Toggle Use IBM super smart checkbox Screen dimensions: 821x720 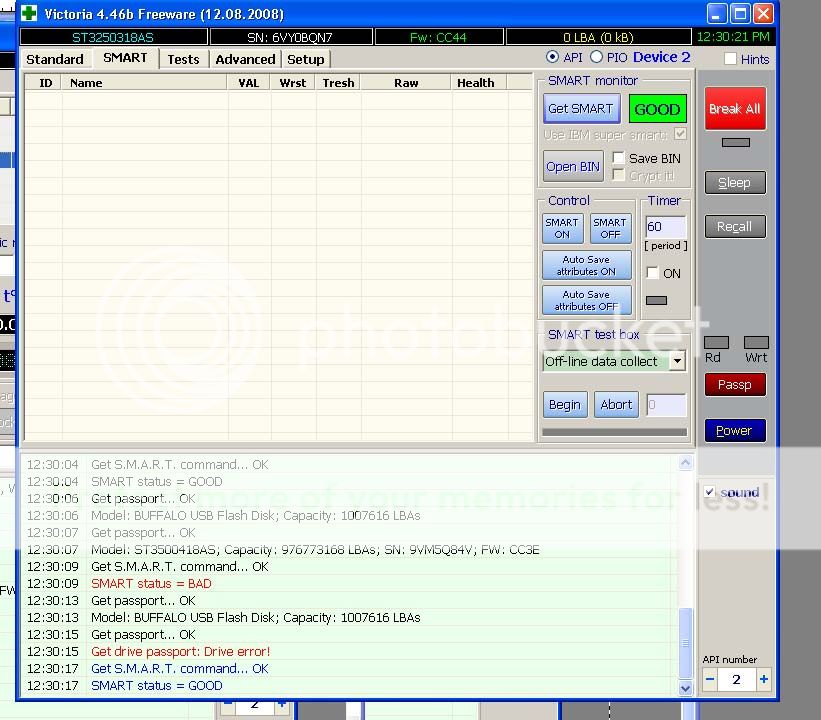[x=680, y=134]
